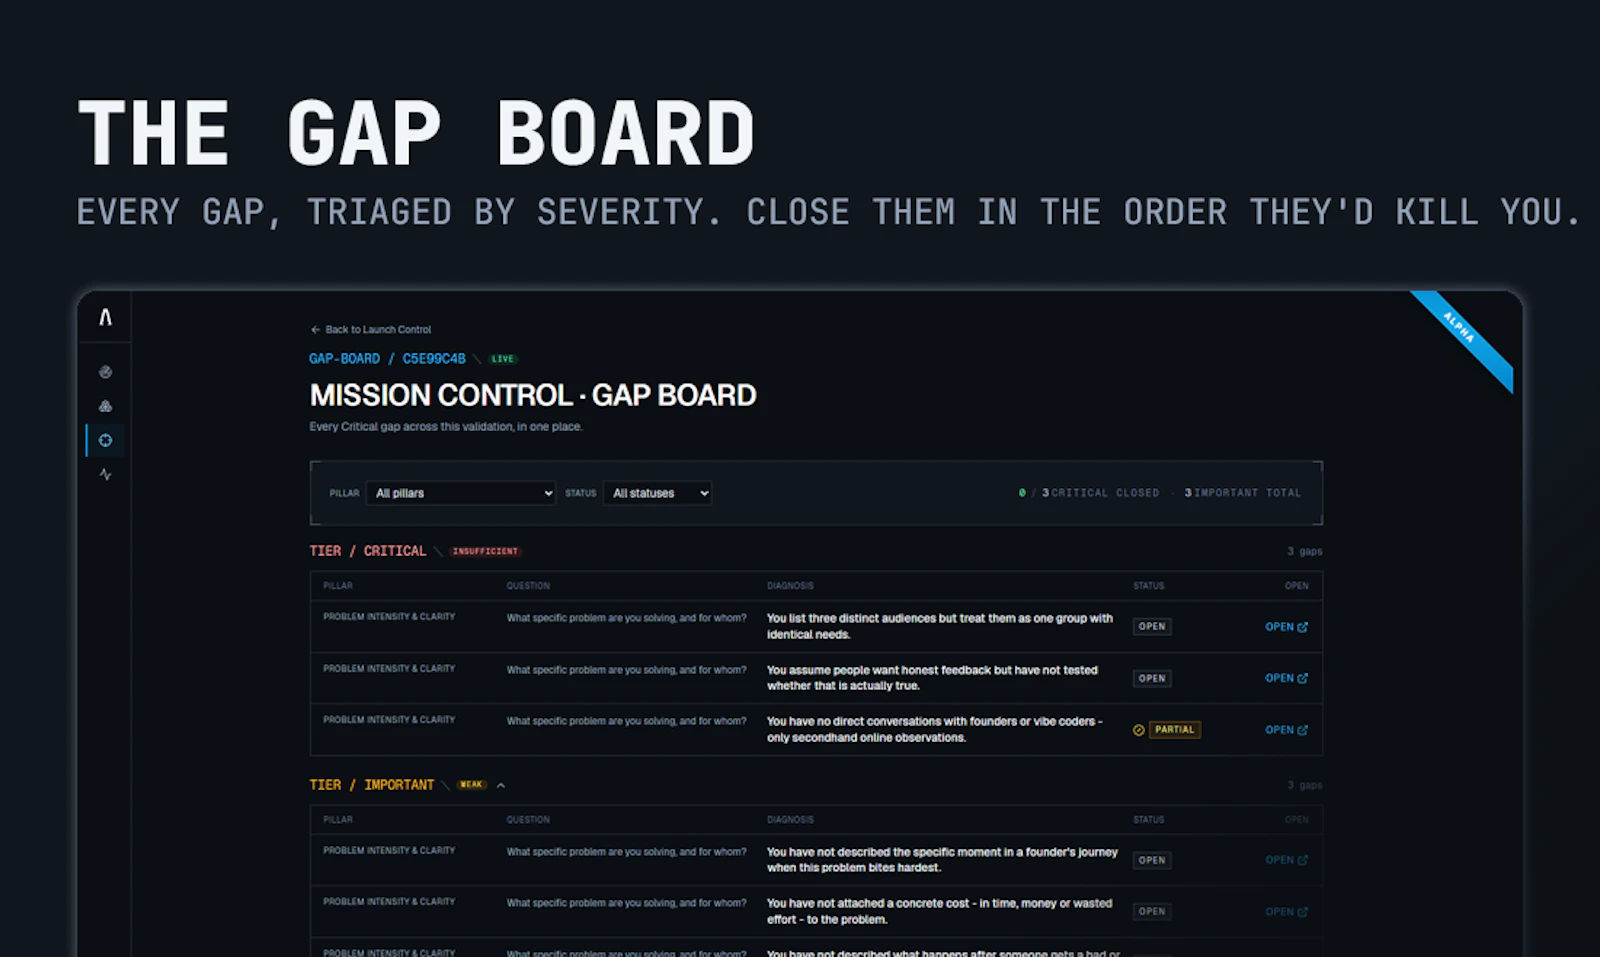Click the pillar cell in 'three distinct audiences' row
The width and height of the screenshot is (1600, 957).
click(x=389, y=617)
